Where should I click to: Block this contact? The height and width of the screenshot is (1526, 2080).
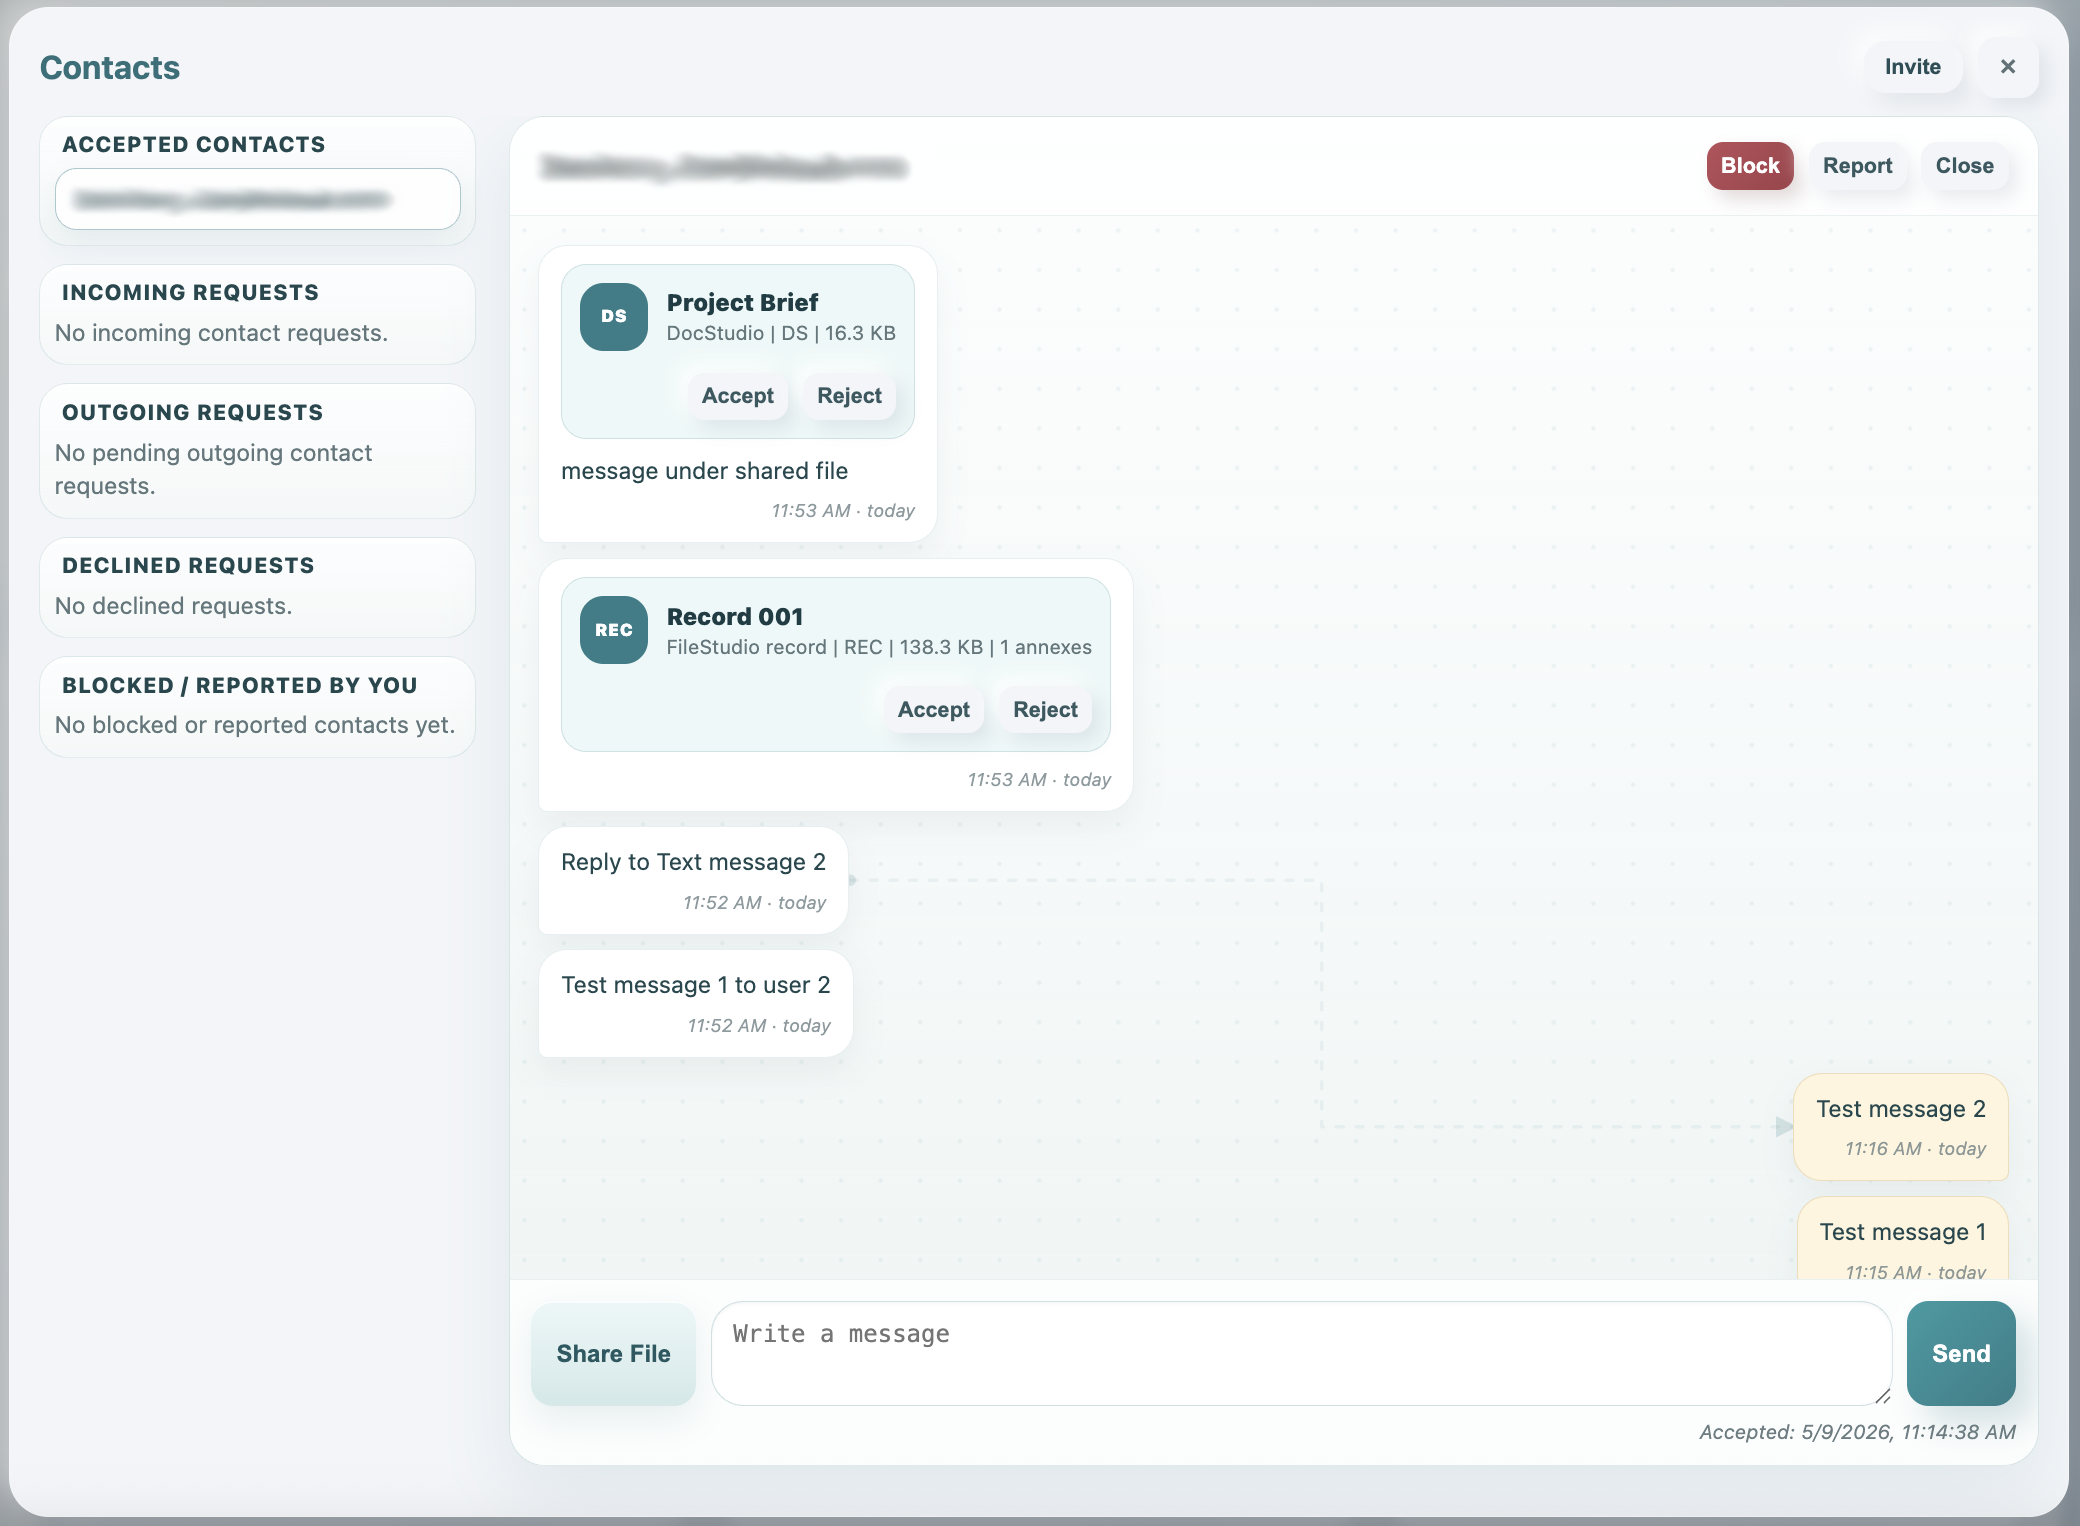(x=1749, y=166)
